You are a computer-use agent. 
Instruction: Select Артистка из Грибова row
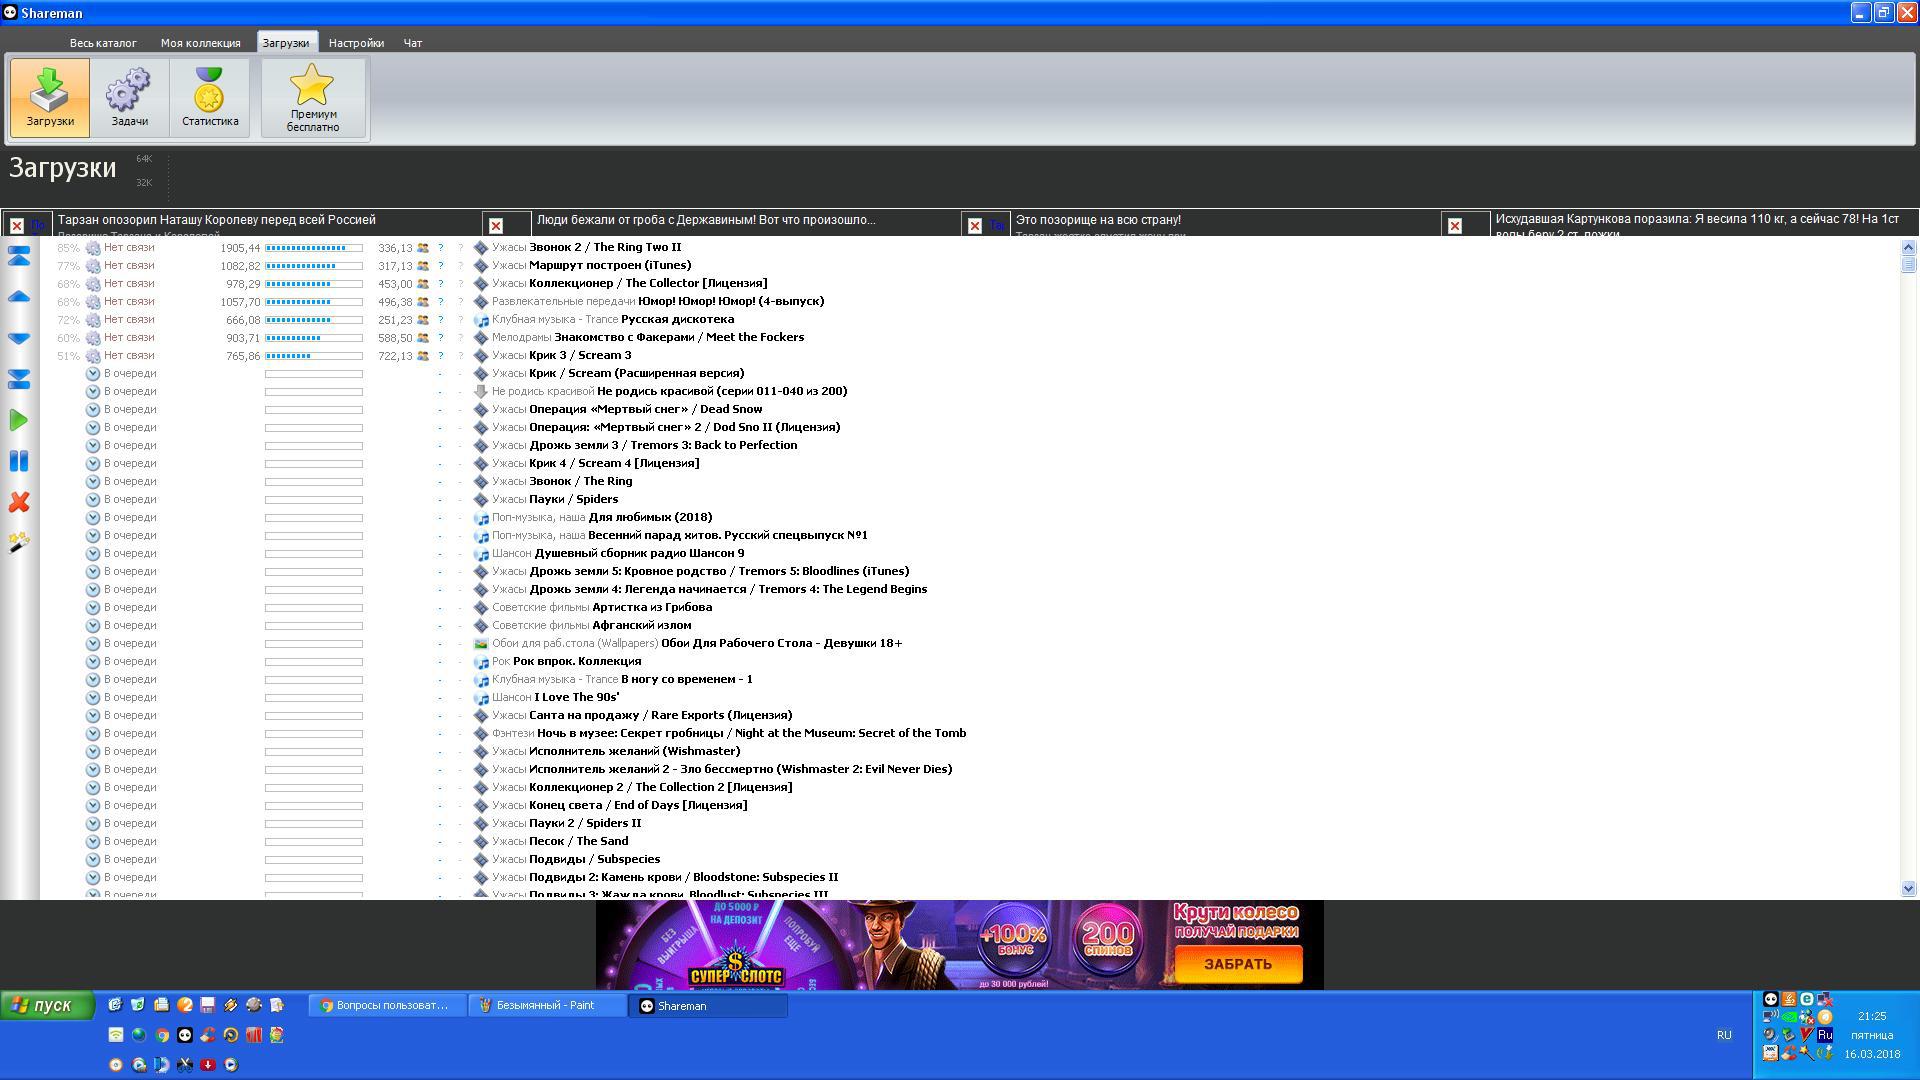652,607
